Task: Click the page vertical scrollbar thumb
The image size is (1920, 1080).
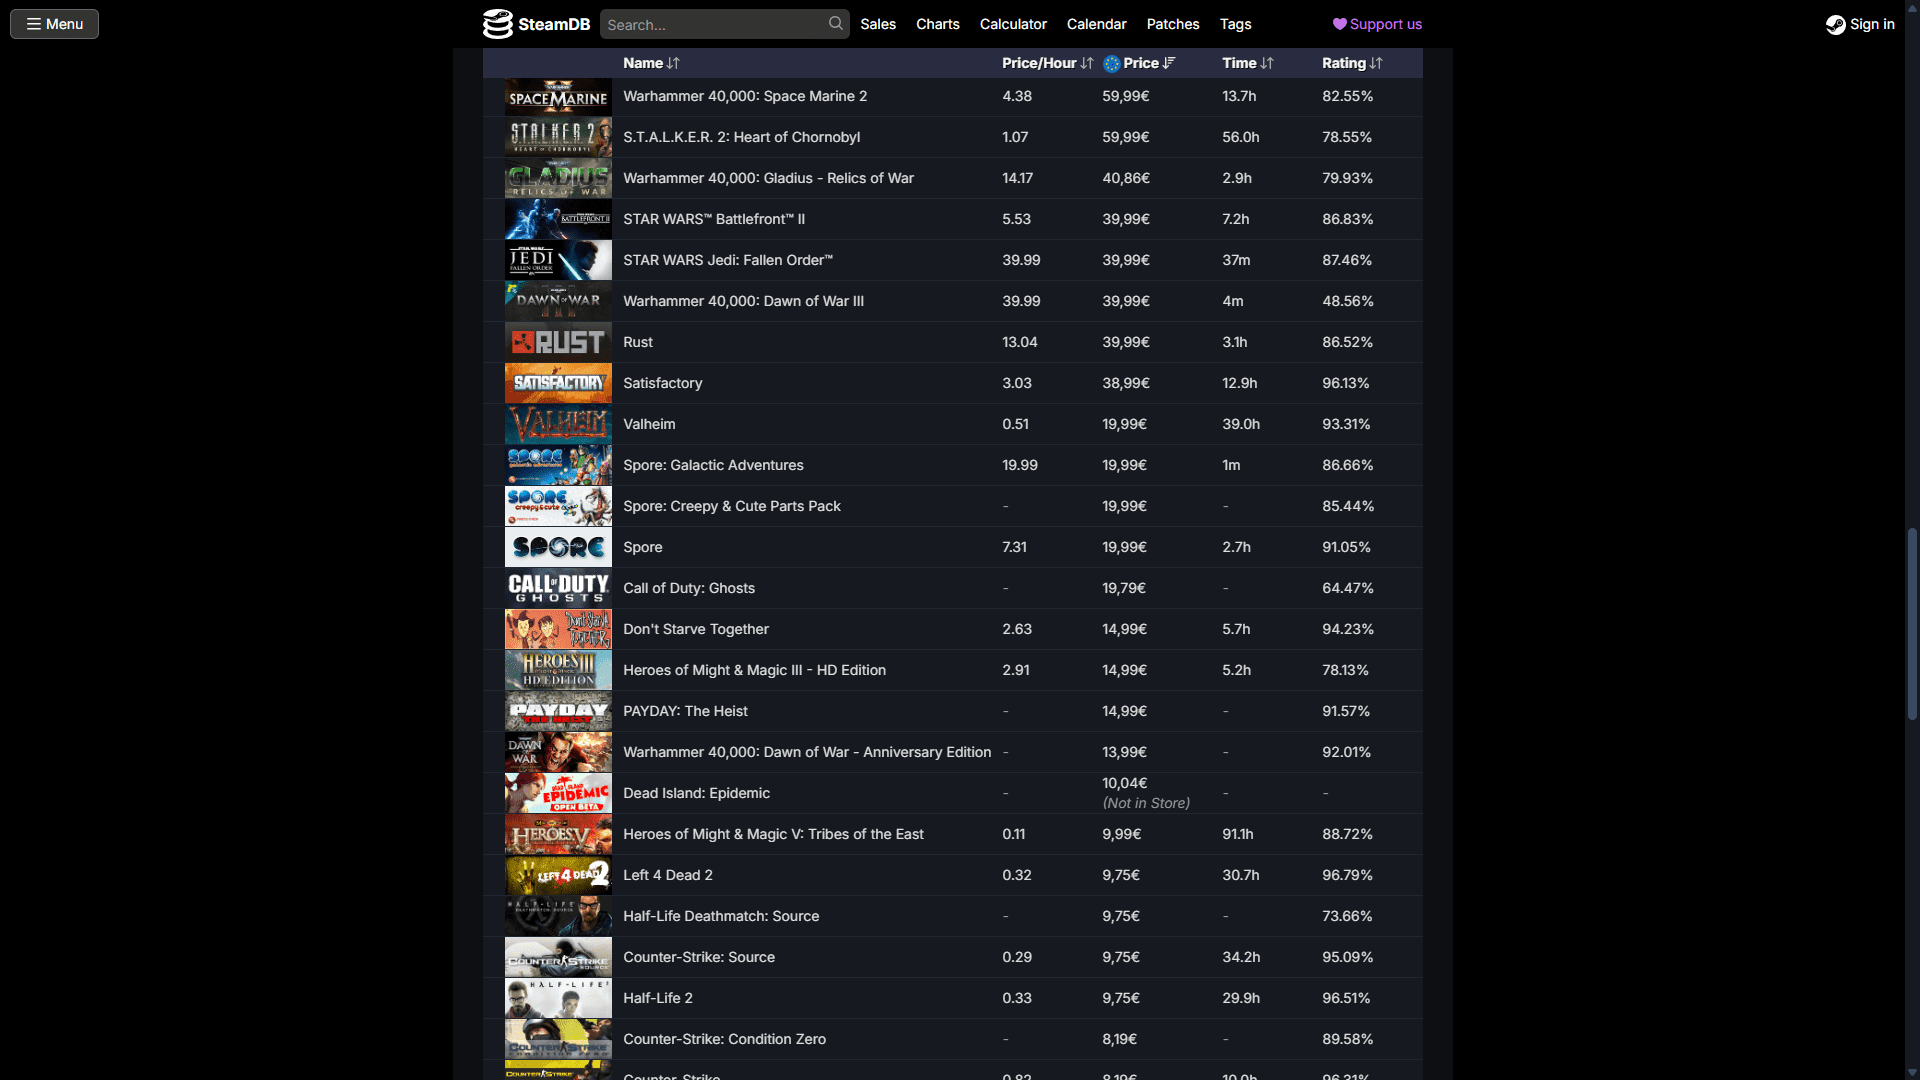Action: pos(1912,625)
